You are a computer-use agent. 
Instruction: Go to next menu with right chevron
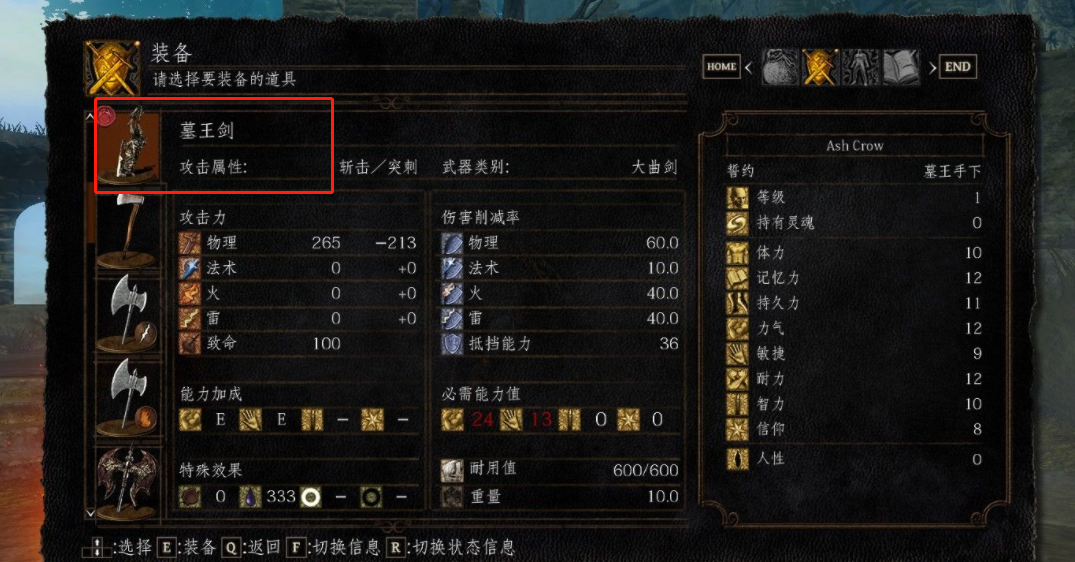click(932, 67)
